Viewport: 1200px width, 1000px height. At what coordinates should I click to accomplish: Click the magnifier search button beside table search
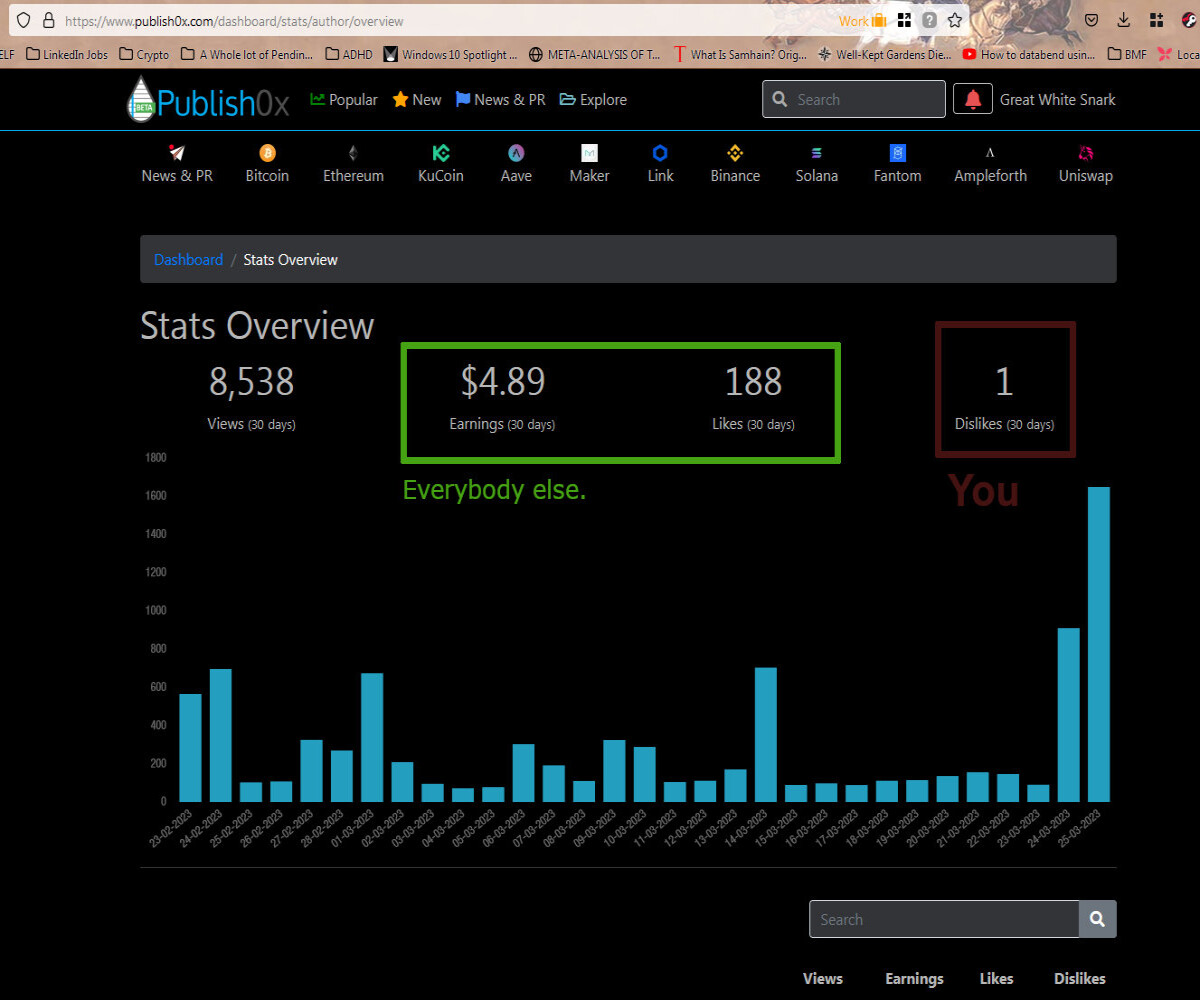pos(1097,919)
